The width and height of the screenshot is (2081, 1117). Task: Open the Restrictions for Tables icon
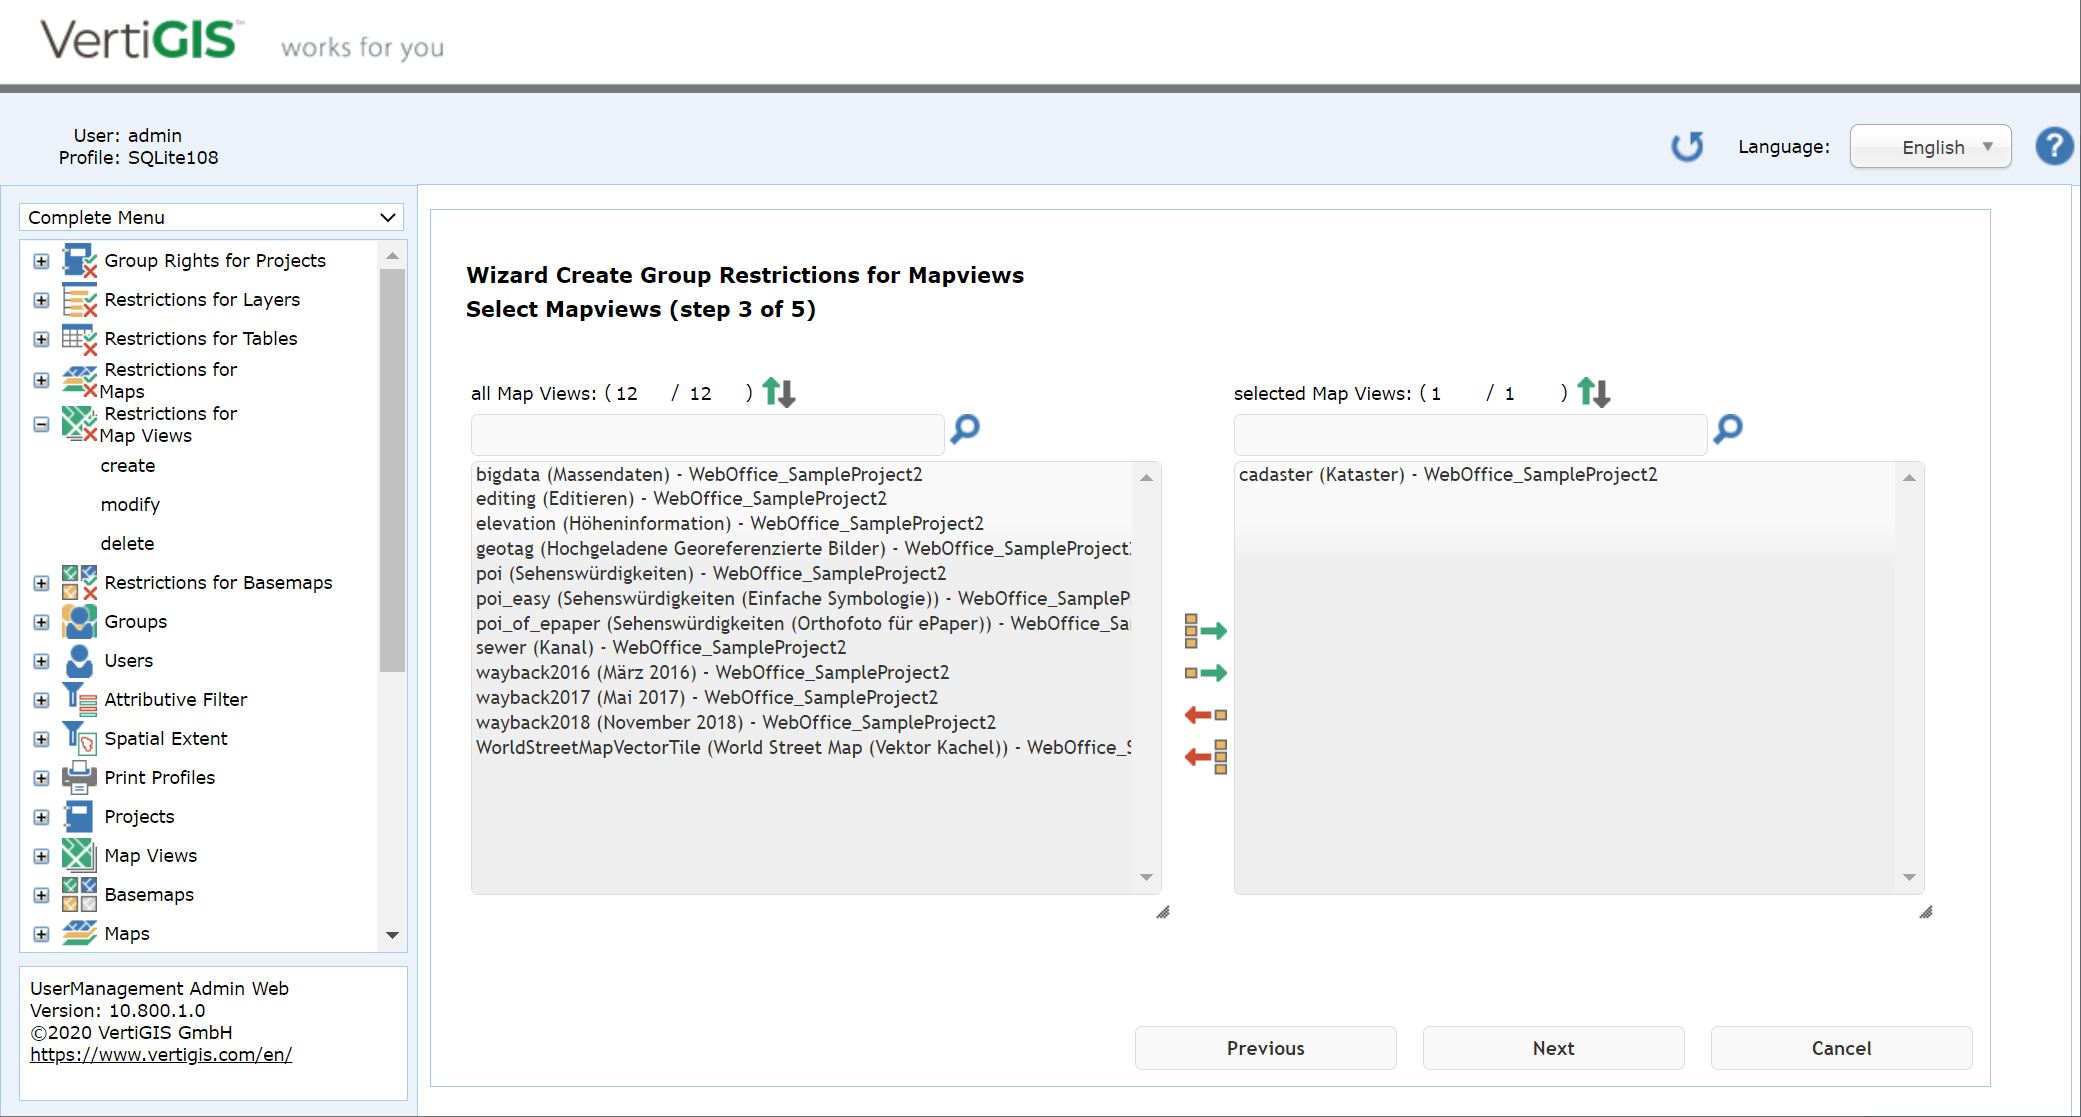80,338
